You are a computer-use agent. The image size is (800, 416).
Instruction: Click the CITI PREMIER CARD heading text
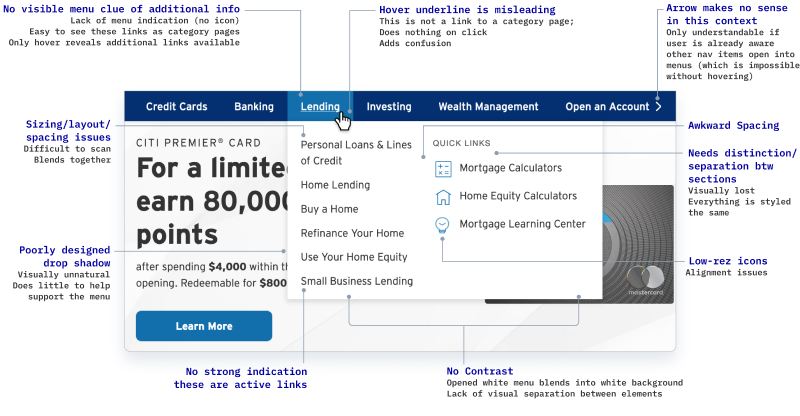(x=198, y=143)
